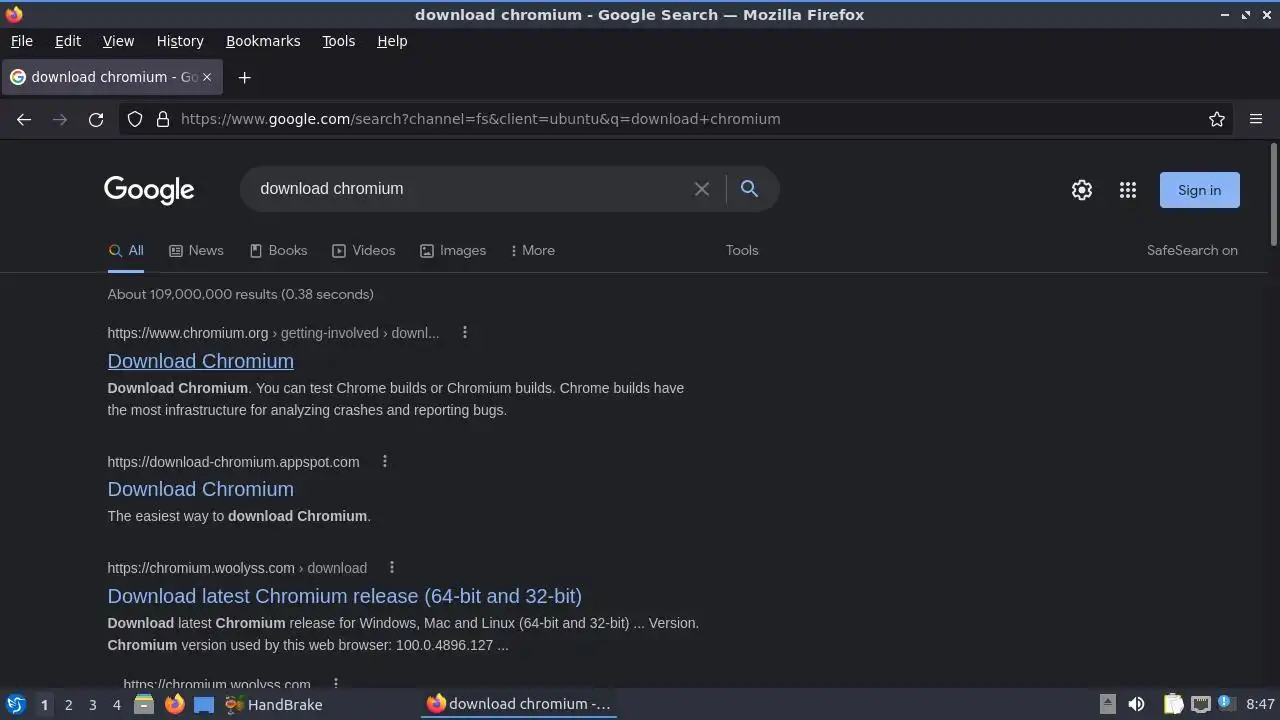The width and height of the screenshot is (1280, 720).
Task: Open Download latest Chromium release link
Action: pyautogui.click(x=345, y=596)
